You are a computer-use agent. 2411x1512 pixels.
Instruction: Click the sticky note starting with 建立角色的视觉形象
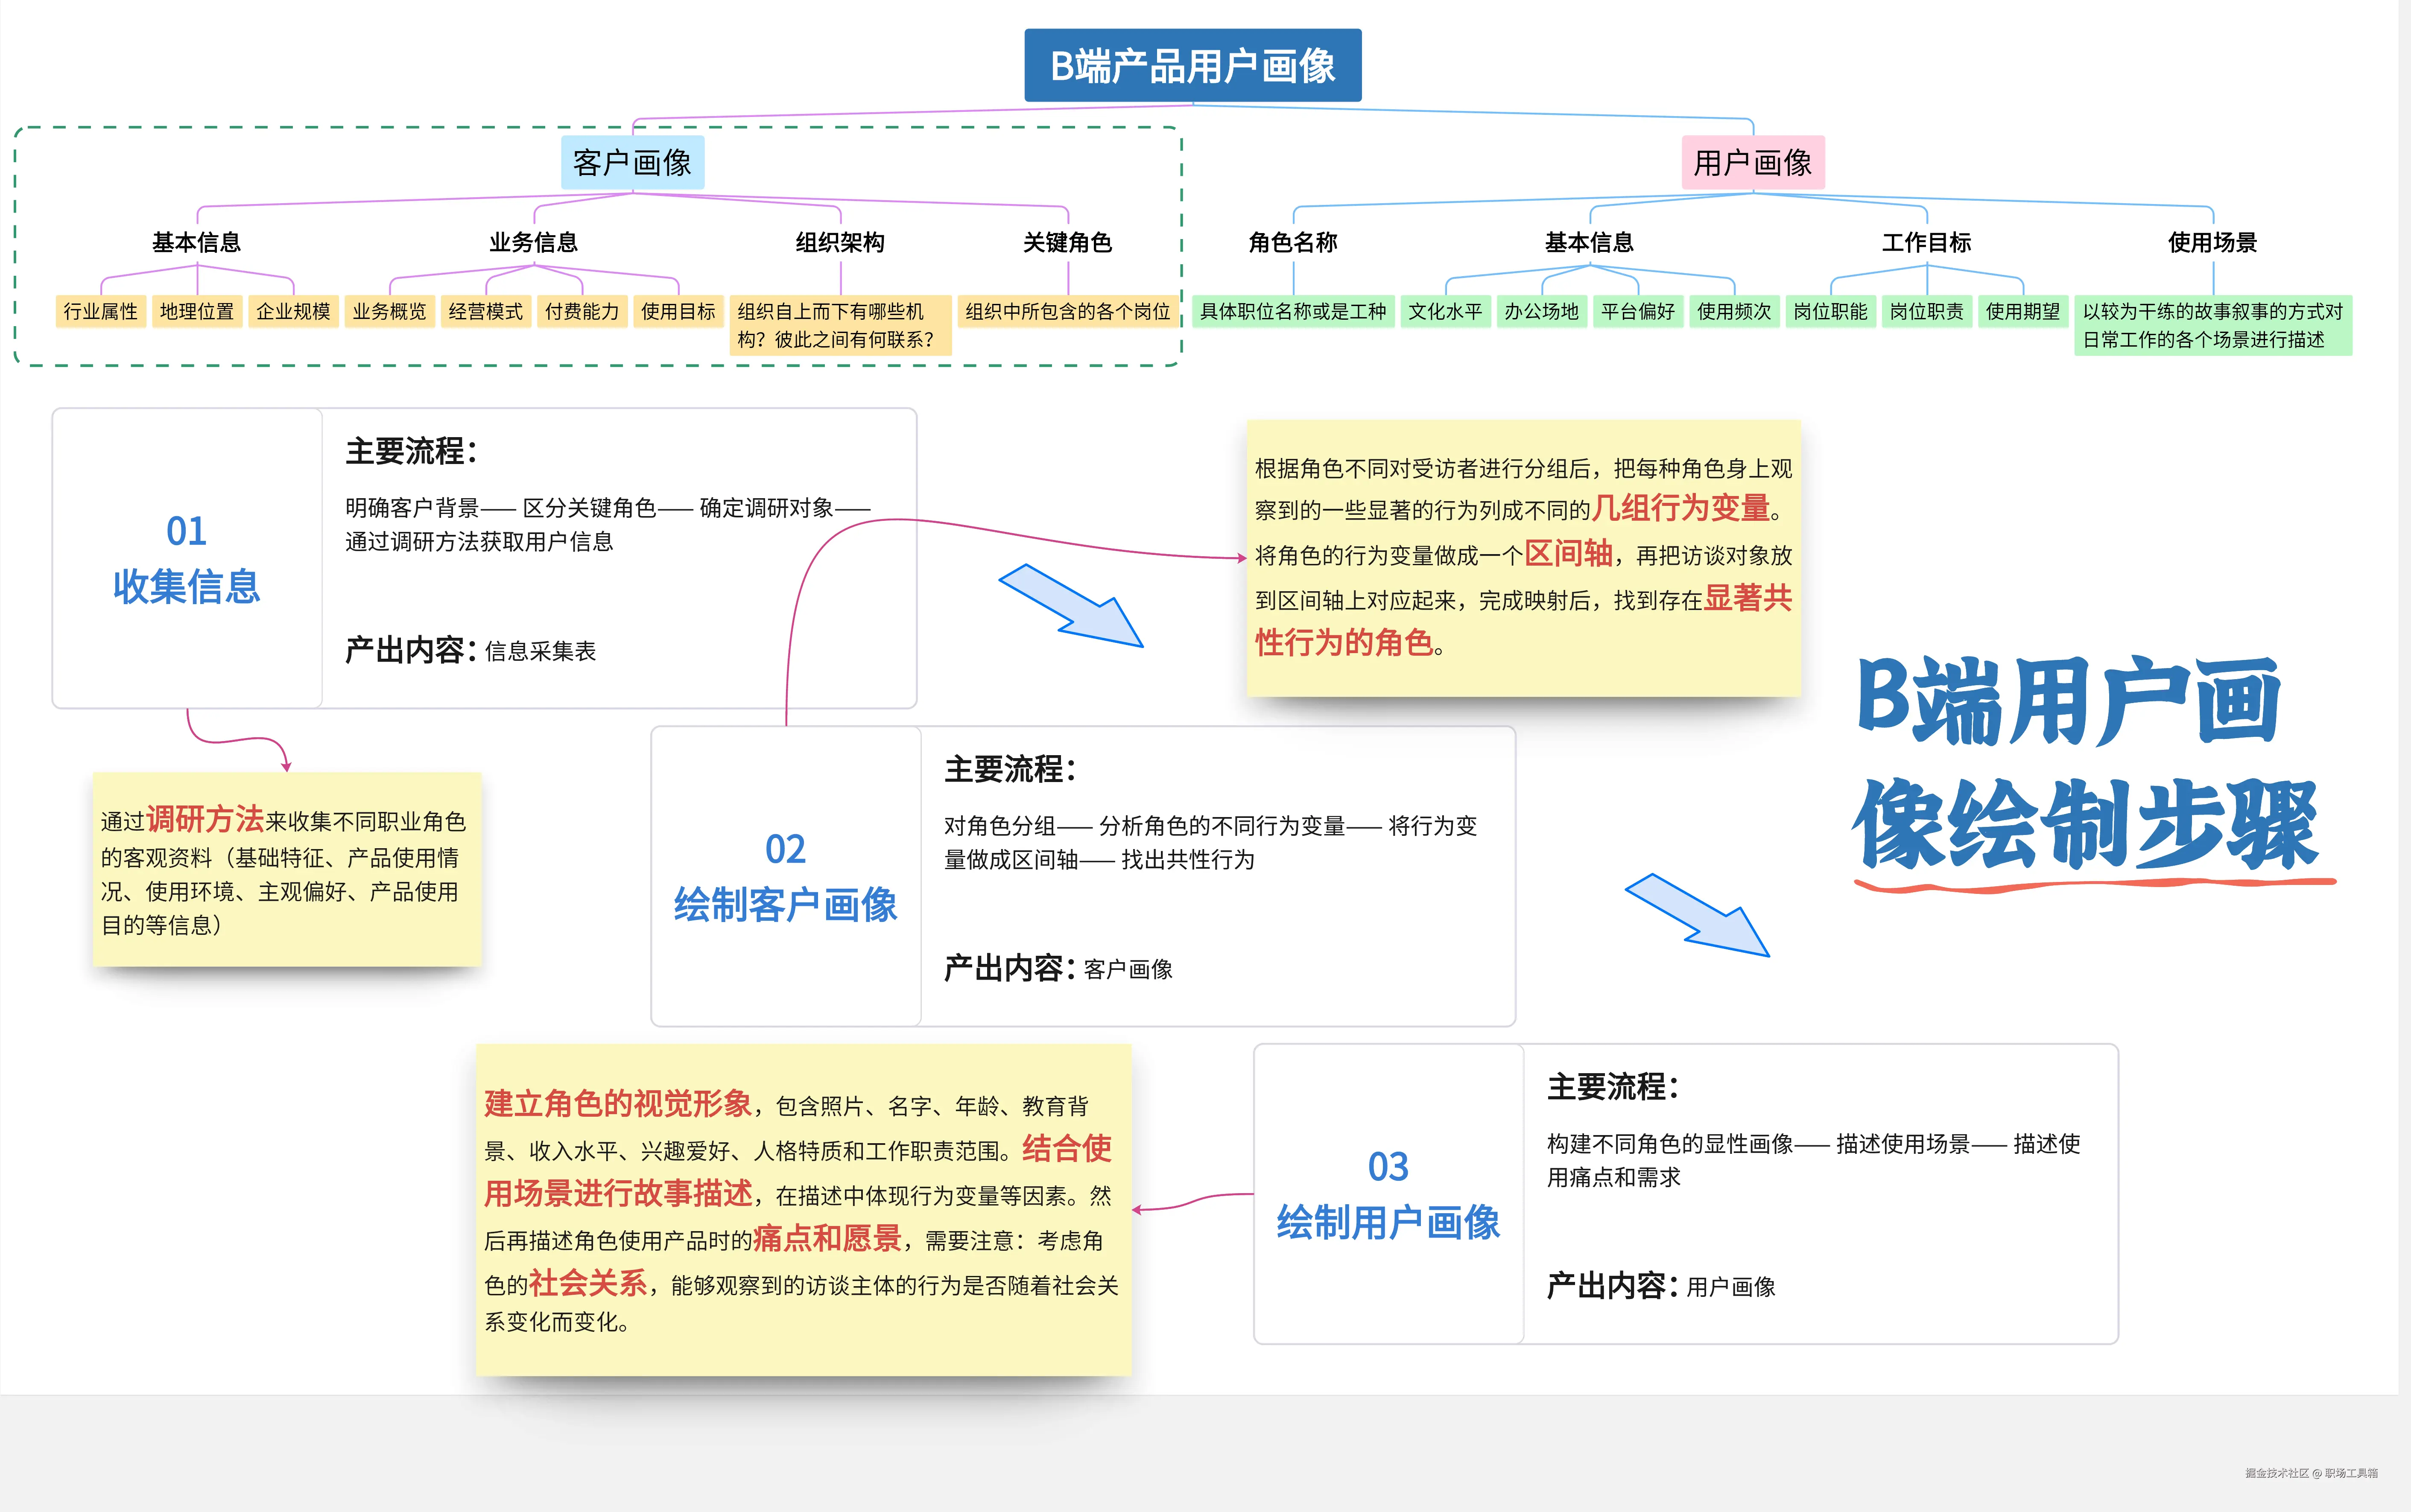[x=803, y=1210]
